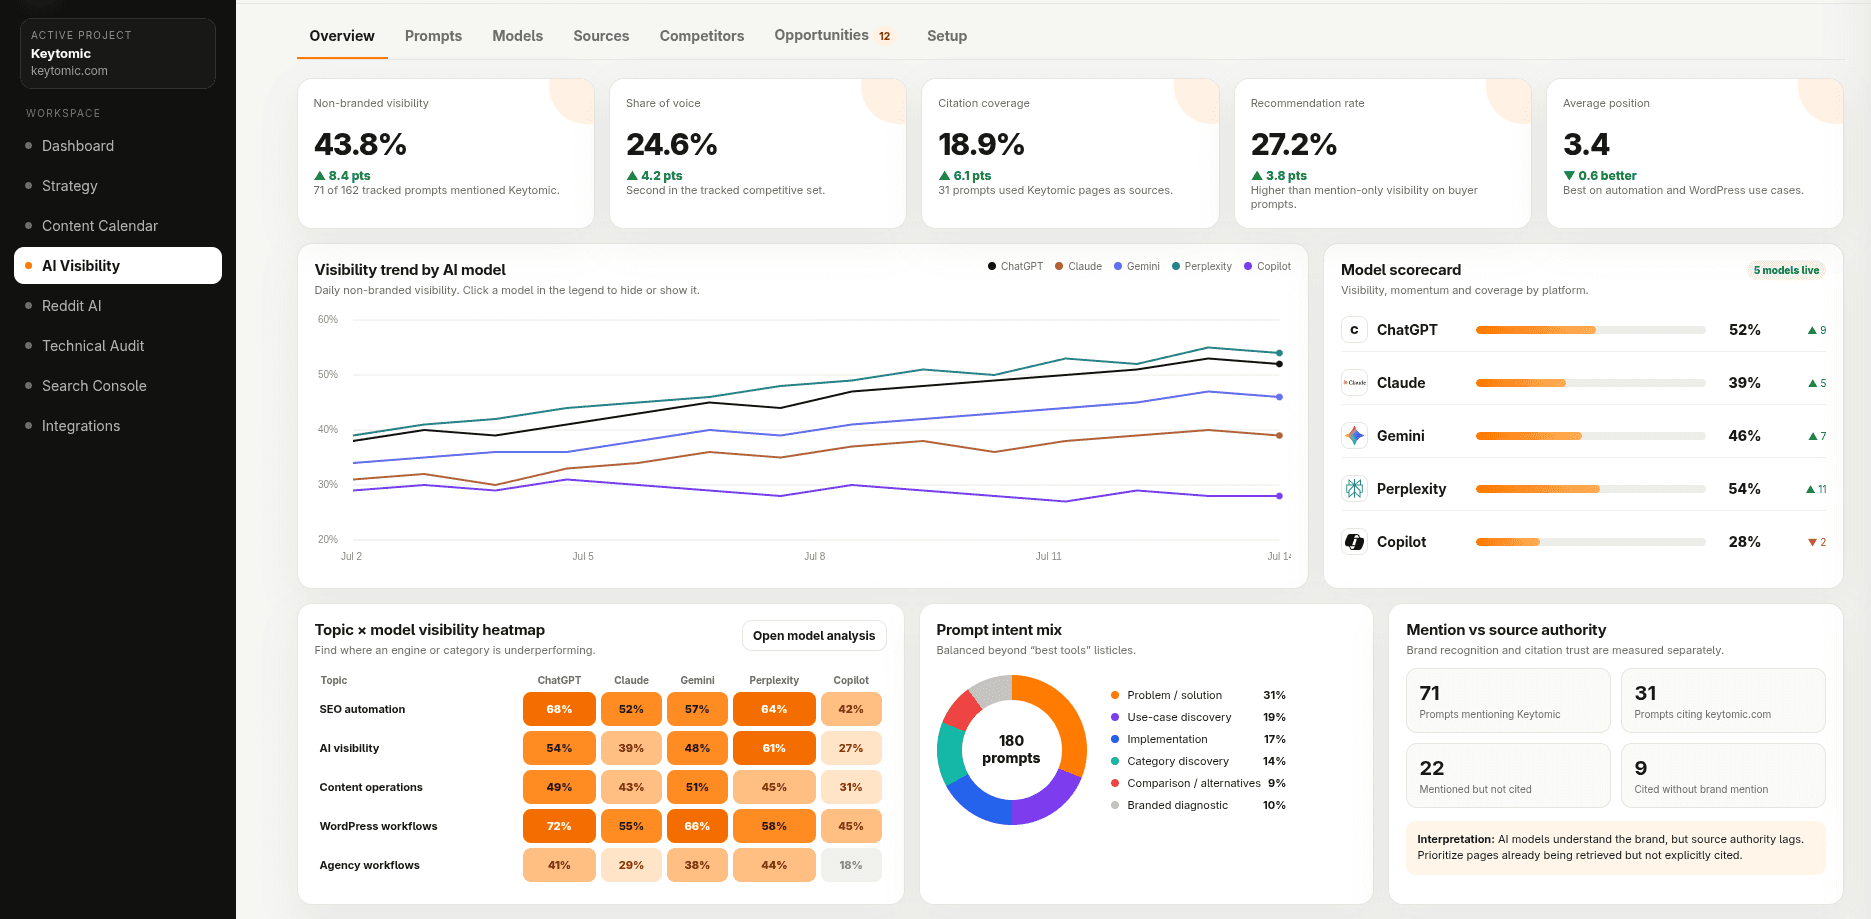This screenshot has width=1871, height=919.
Task: Click the Perplexity logo icon in scorecard
Action: [x=1354, y=489]
